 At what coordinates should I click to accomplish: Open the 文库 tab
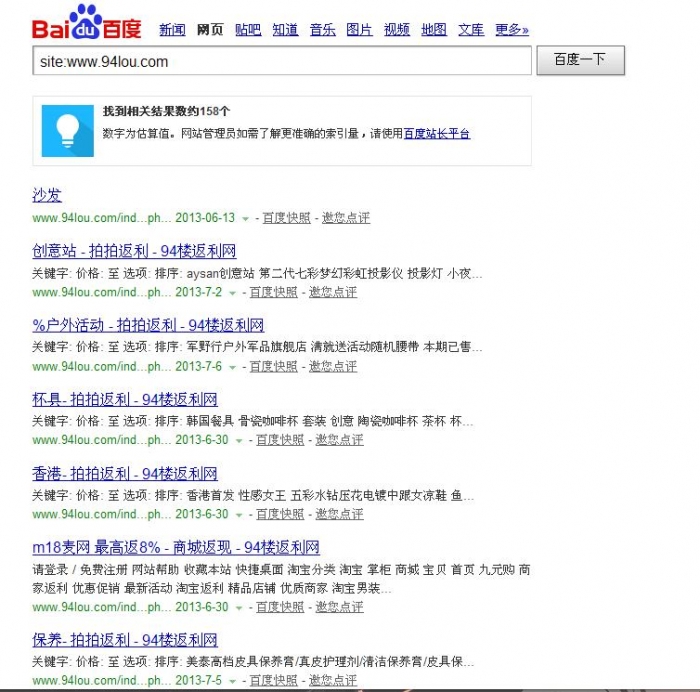tap(471, 29)
